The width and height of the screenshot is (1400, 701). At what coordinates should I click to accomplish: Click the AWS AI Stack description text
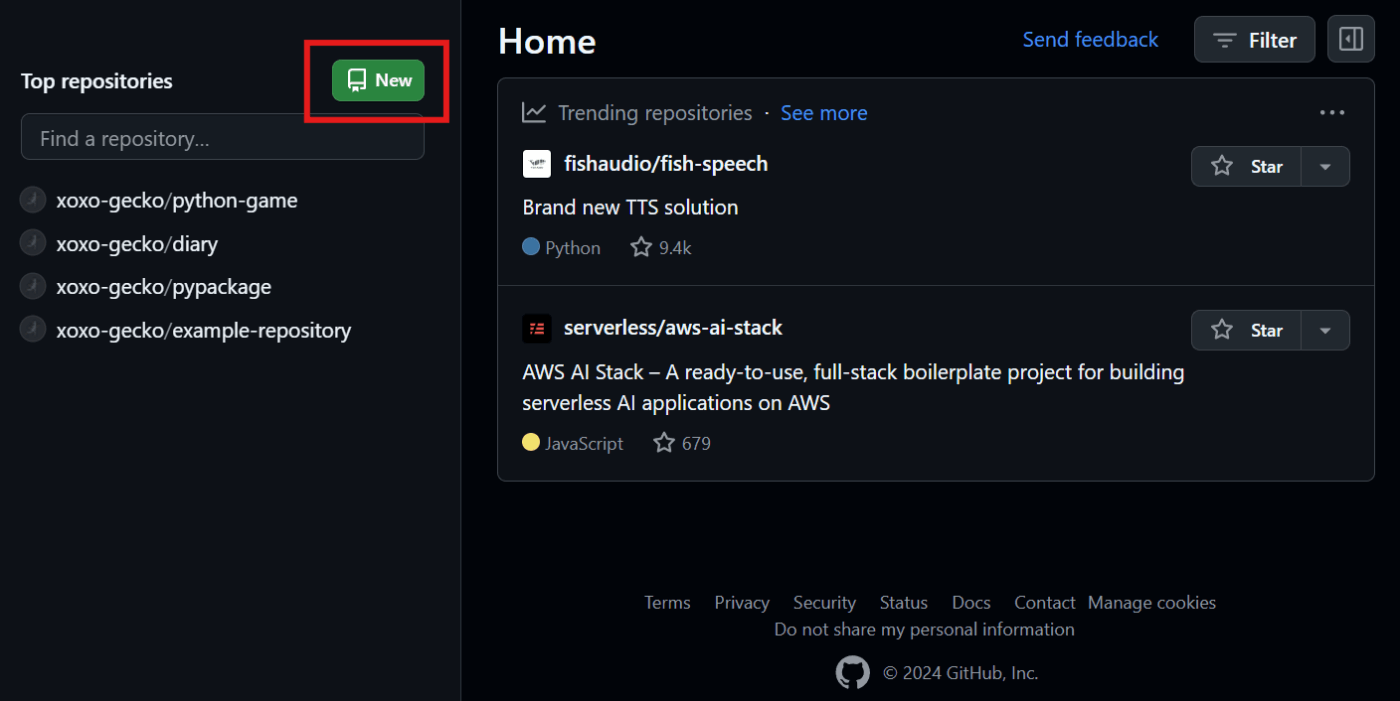(x=853, y=387)
